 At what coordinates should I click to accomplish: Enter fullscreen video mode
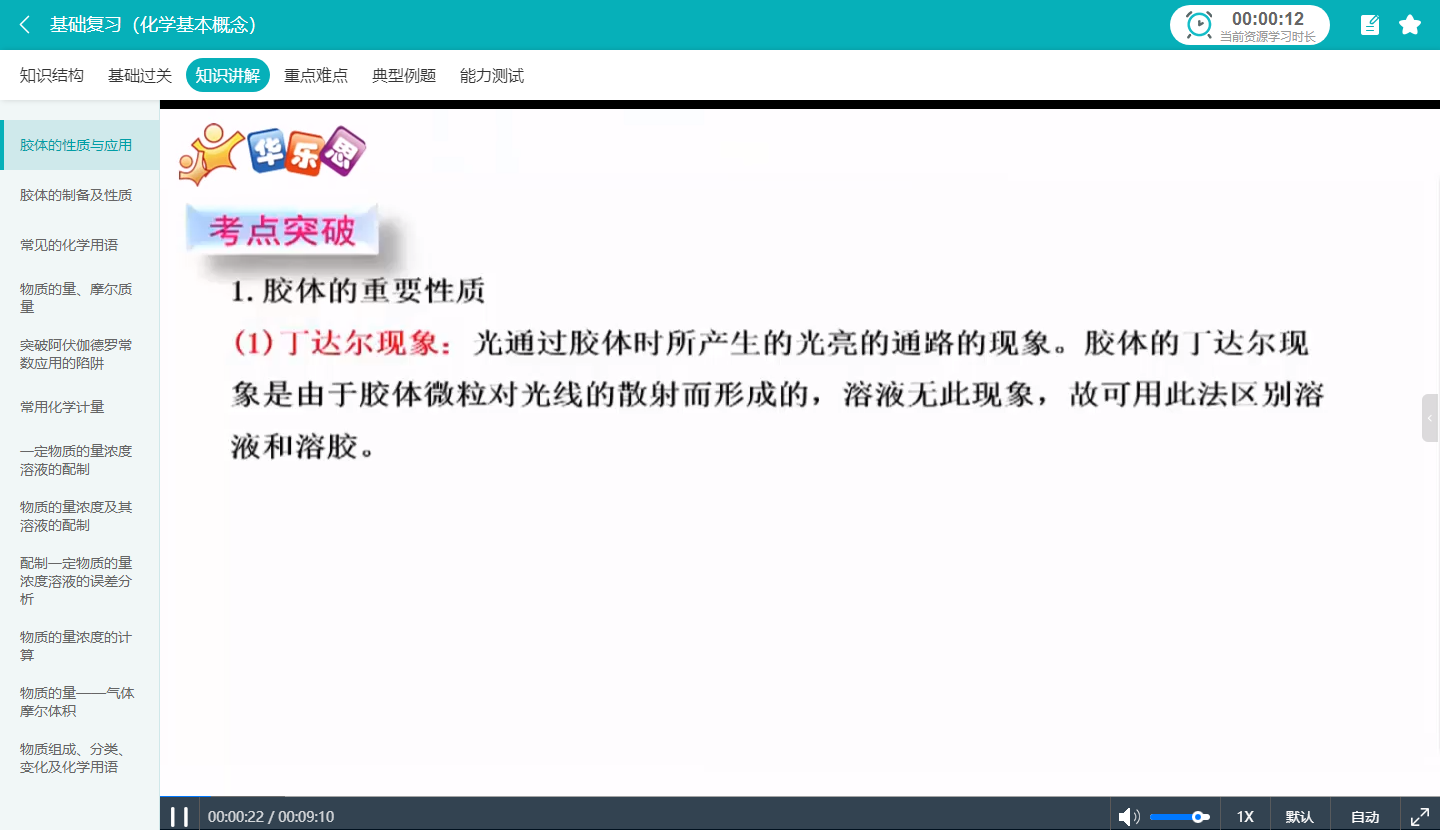1419,817
